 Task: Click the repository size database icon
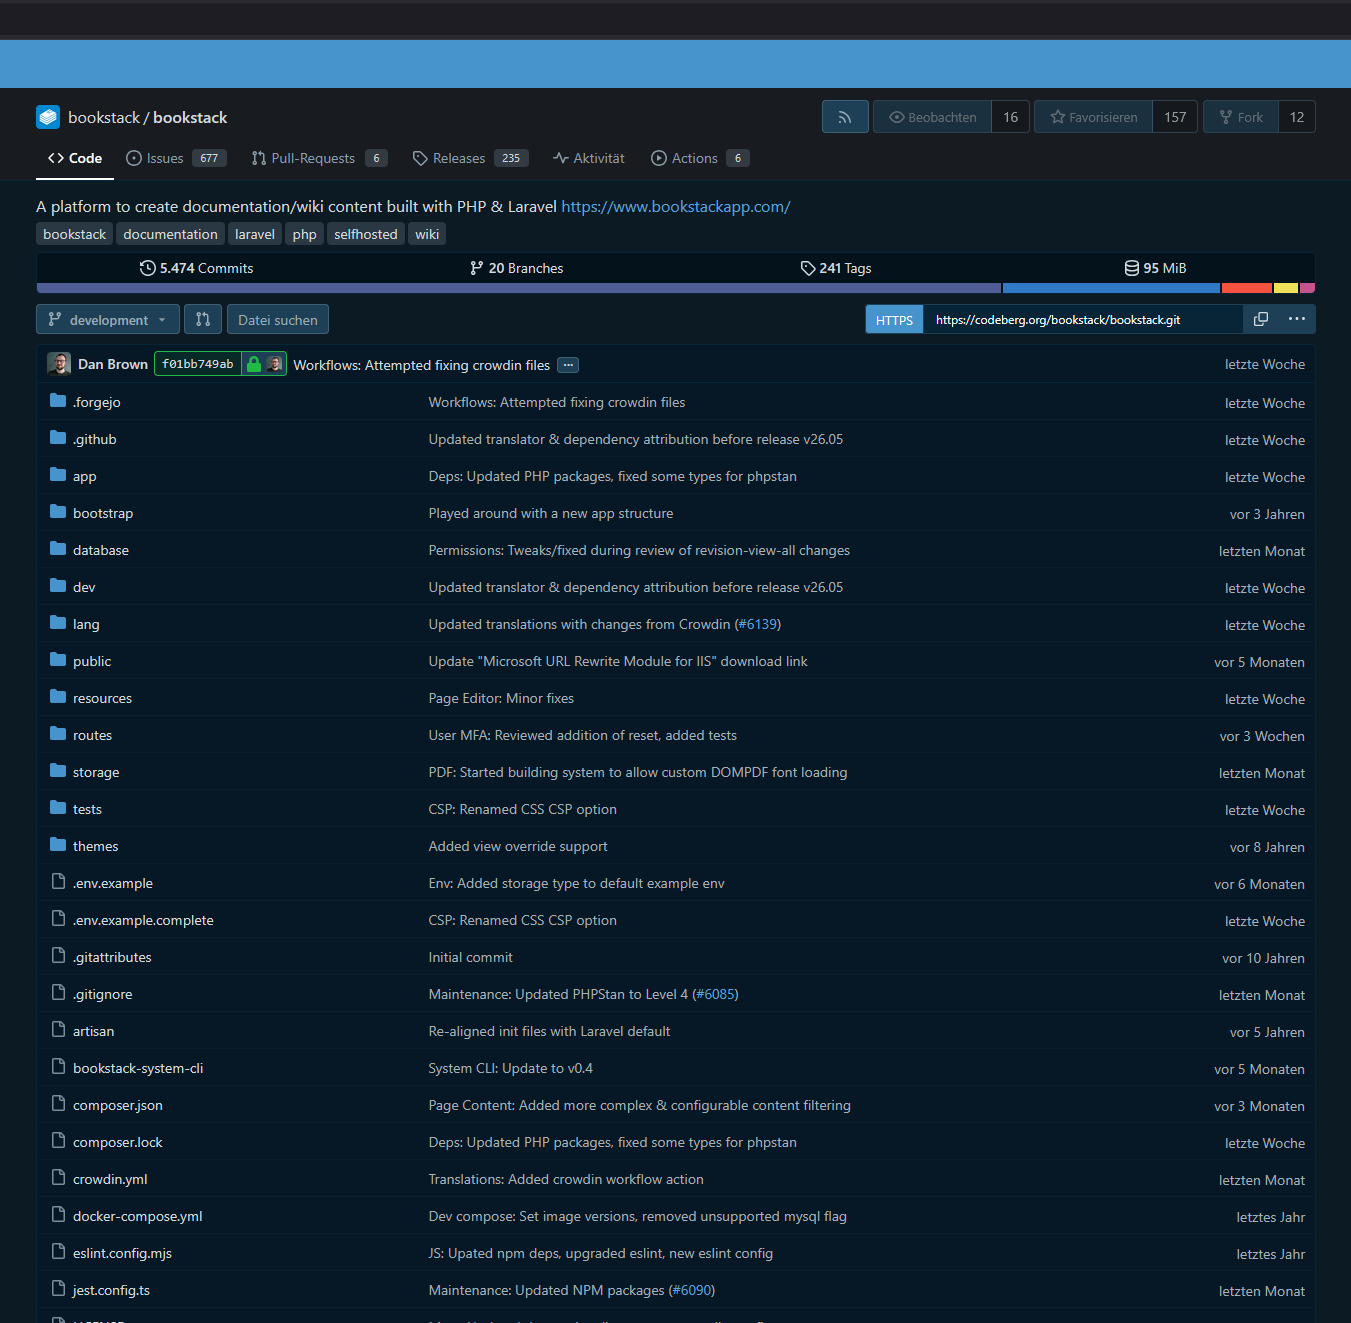(1131, 268)
